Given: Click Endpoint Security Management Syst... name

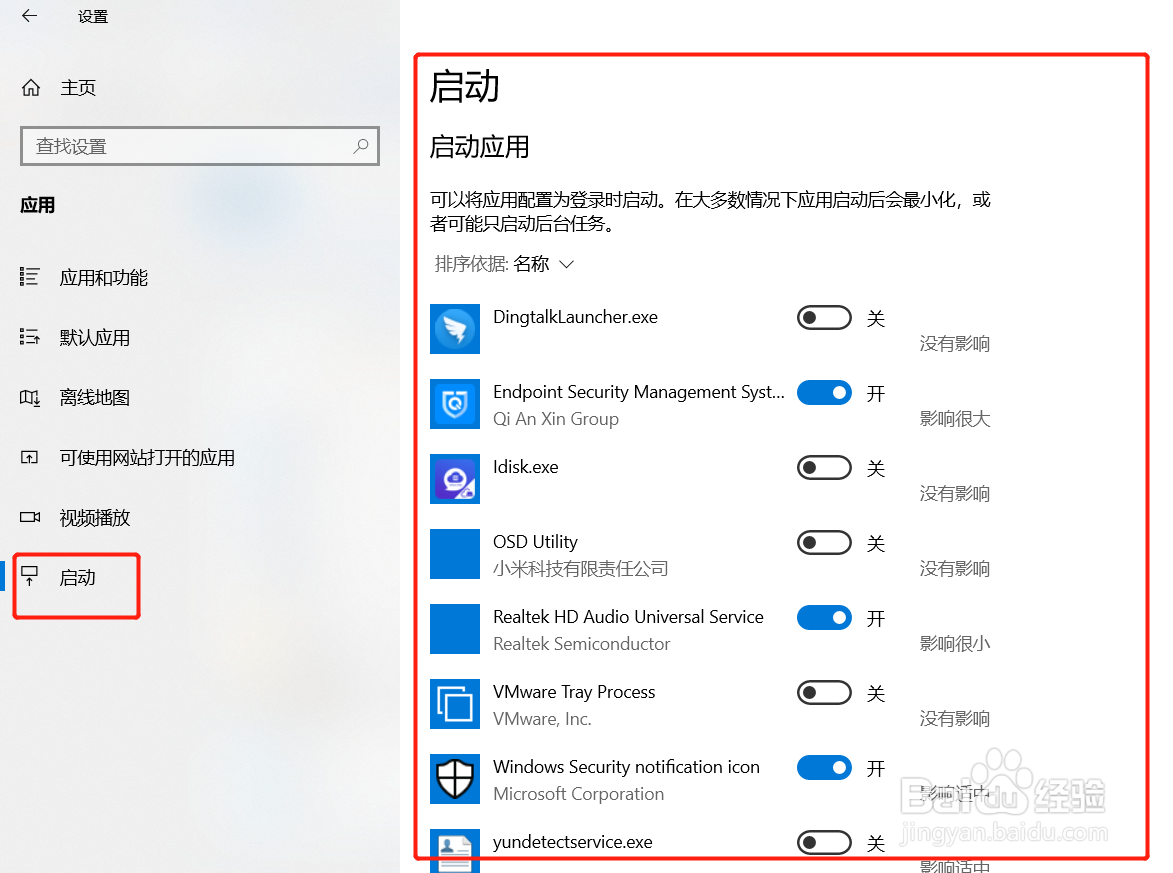Looking at the screenshot, I should 639,392.
